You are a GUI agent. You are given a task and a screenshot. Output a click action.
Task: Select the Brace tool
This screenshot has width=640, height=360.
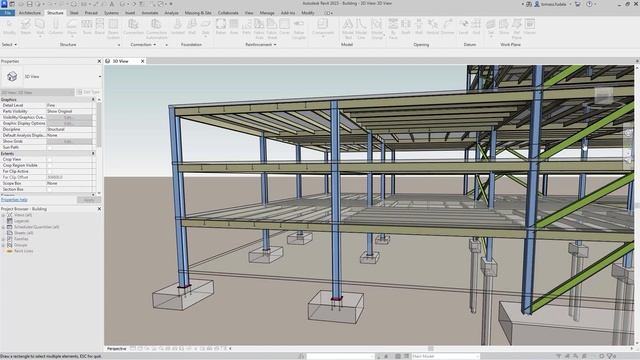coord(100,27)
